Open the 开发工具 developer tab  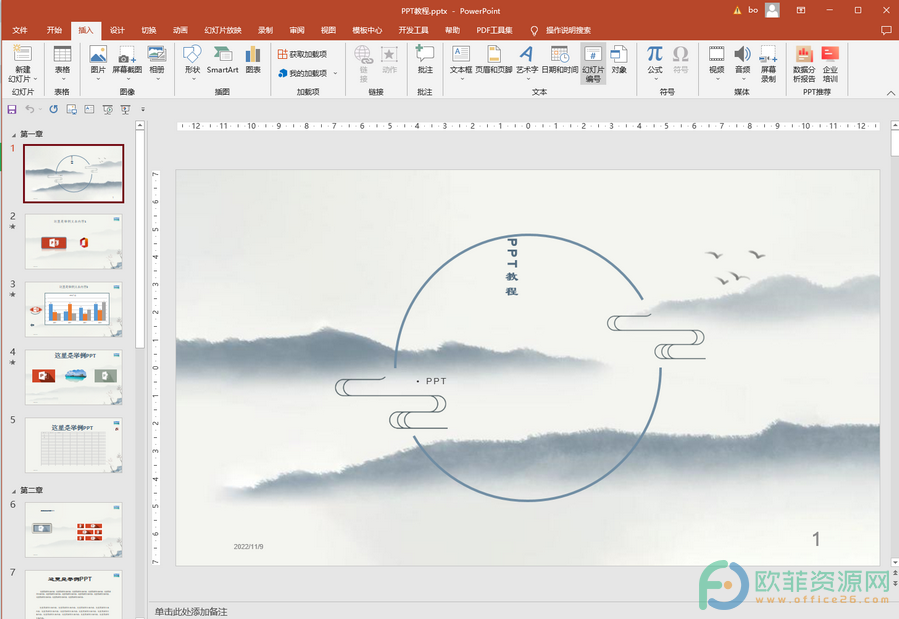[x=413, y=30]
